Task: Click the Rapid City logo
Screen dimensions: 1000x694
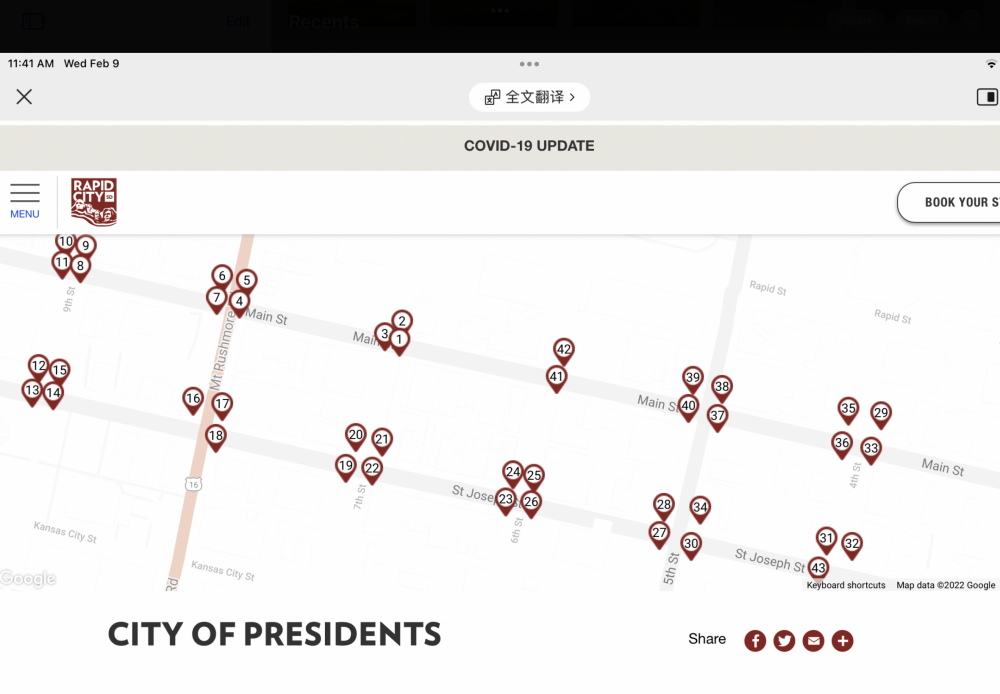Action: coord(94,202)
